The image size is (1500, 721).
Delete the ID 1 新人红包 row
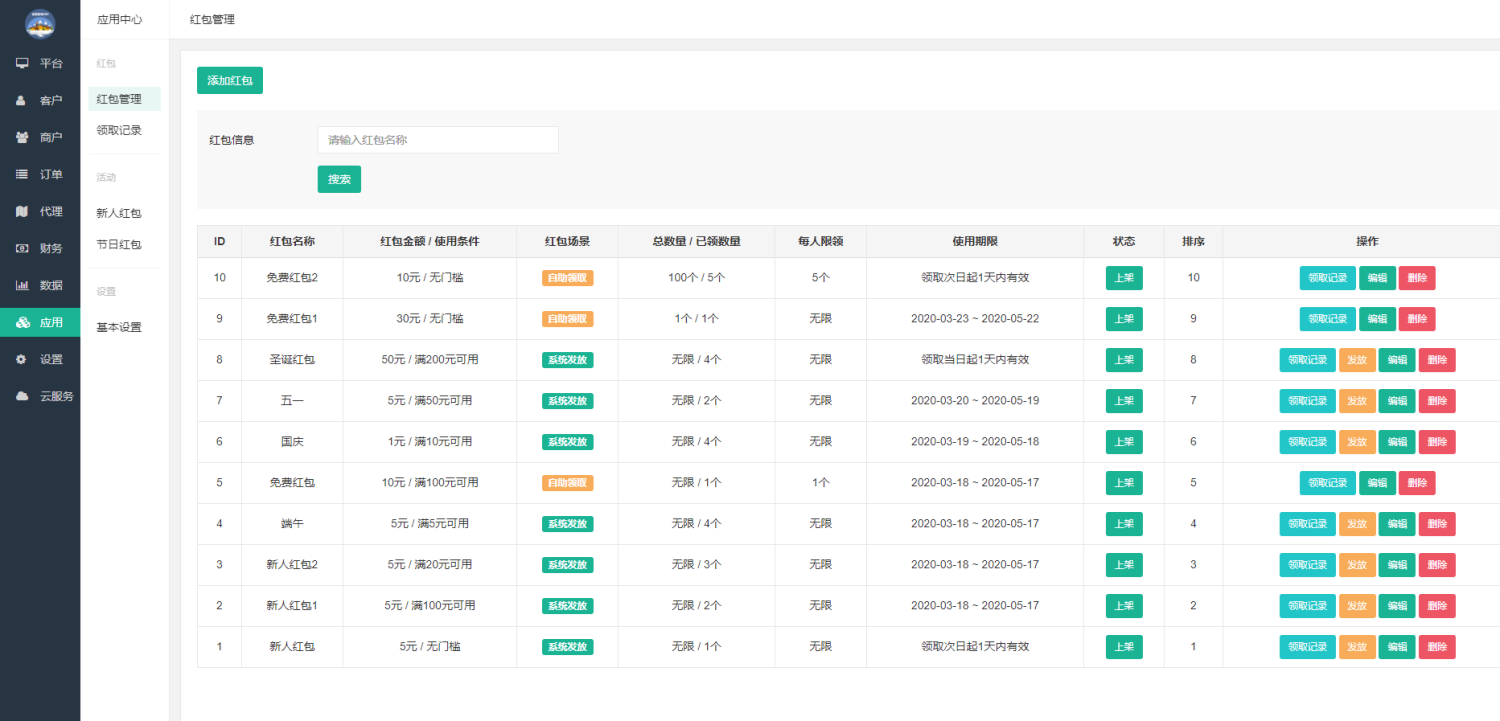(1437, 647)
